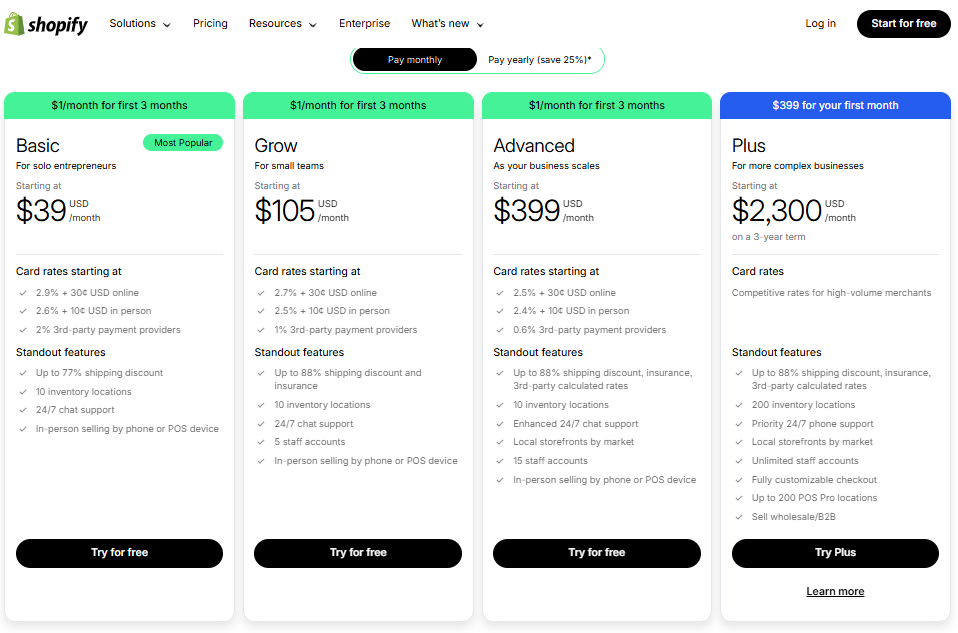Switch to Pay yearly billing
The image size is (958, 633).
(x=536, y=59)
